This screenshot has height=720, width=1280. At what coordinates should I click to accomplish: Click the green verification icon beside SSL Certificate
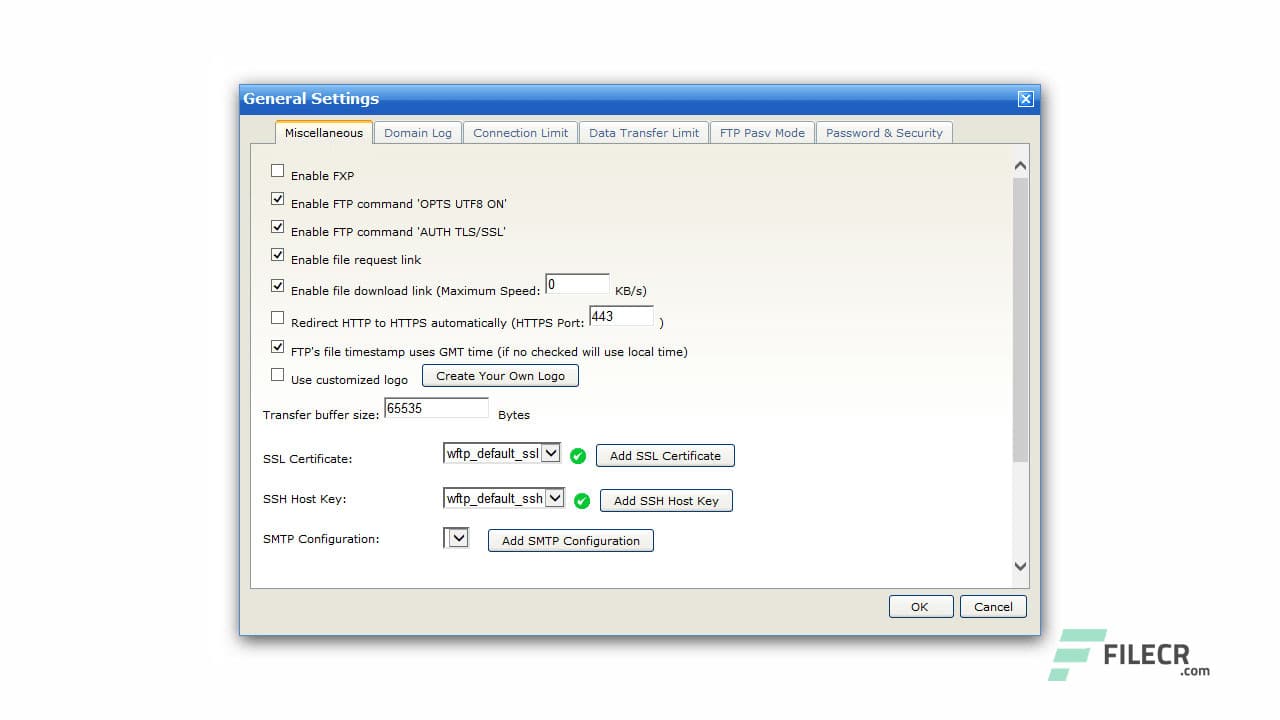point(578,455)
